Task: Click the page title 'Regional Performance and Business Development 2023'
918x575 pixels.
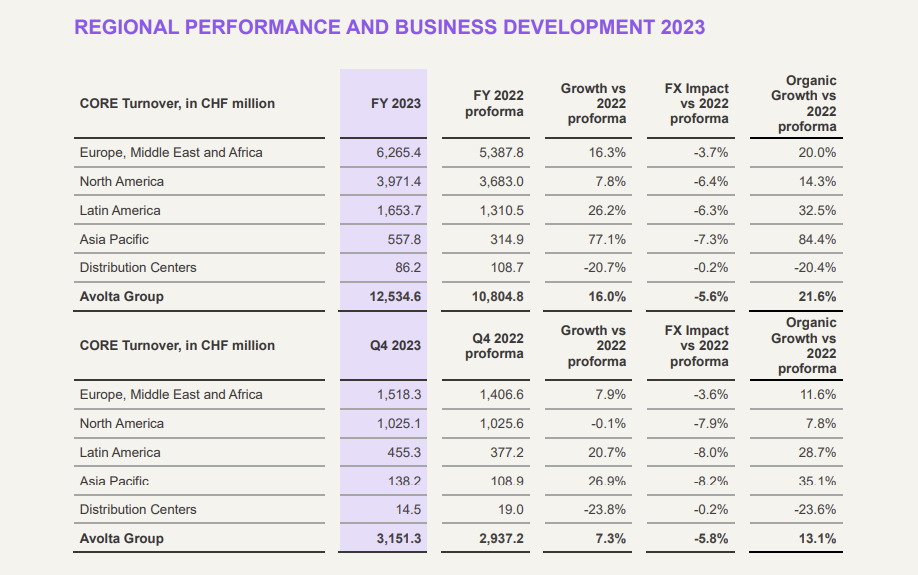Action: (x=390, y=27)
